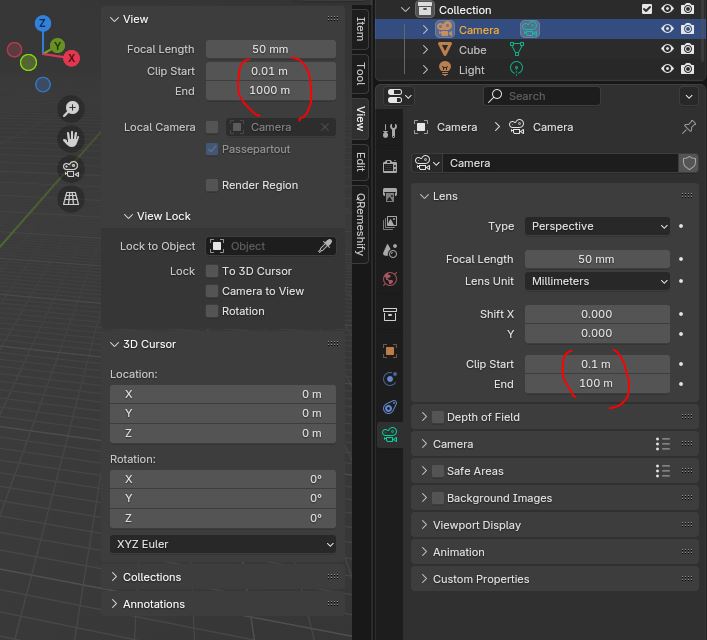Collapse the View Lock subpanel
Viewport: 707px width, 640px height.
coord(129,216)
